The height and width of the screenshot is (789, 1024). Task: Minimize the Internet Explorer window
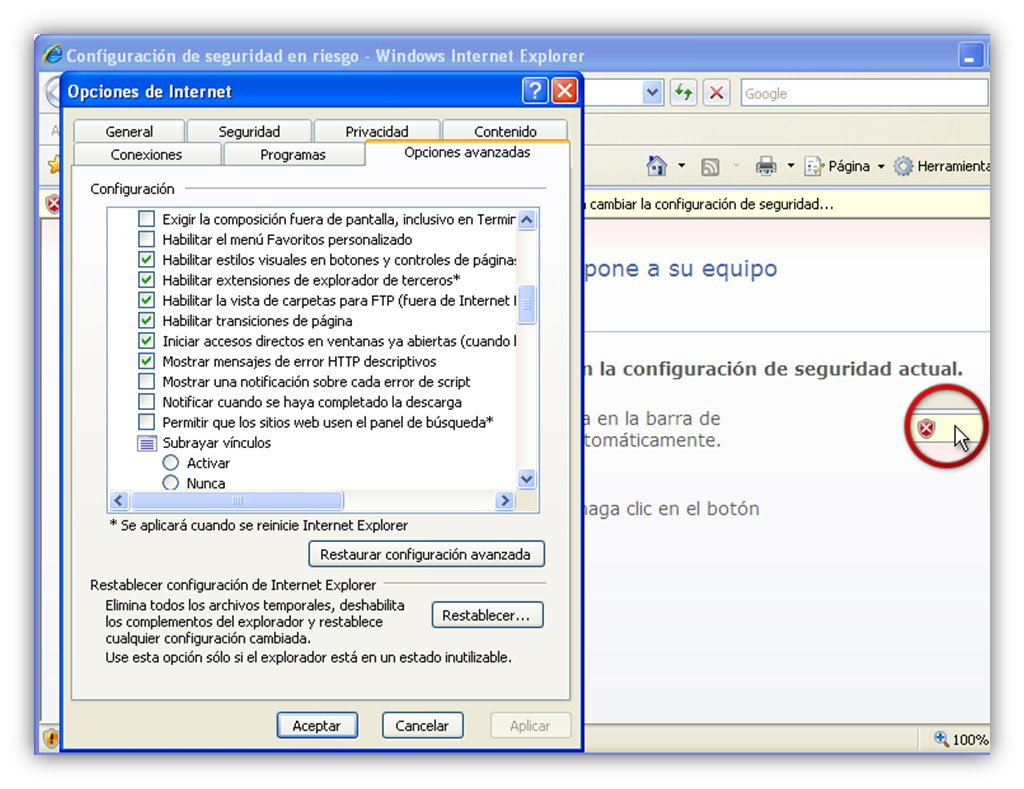pos(970,56)
